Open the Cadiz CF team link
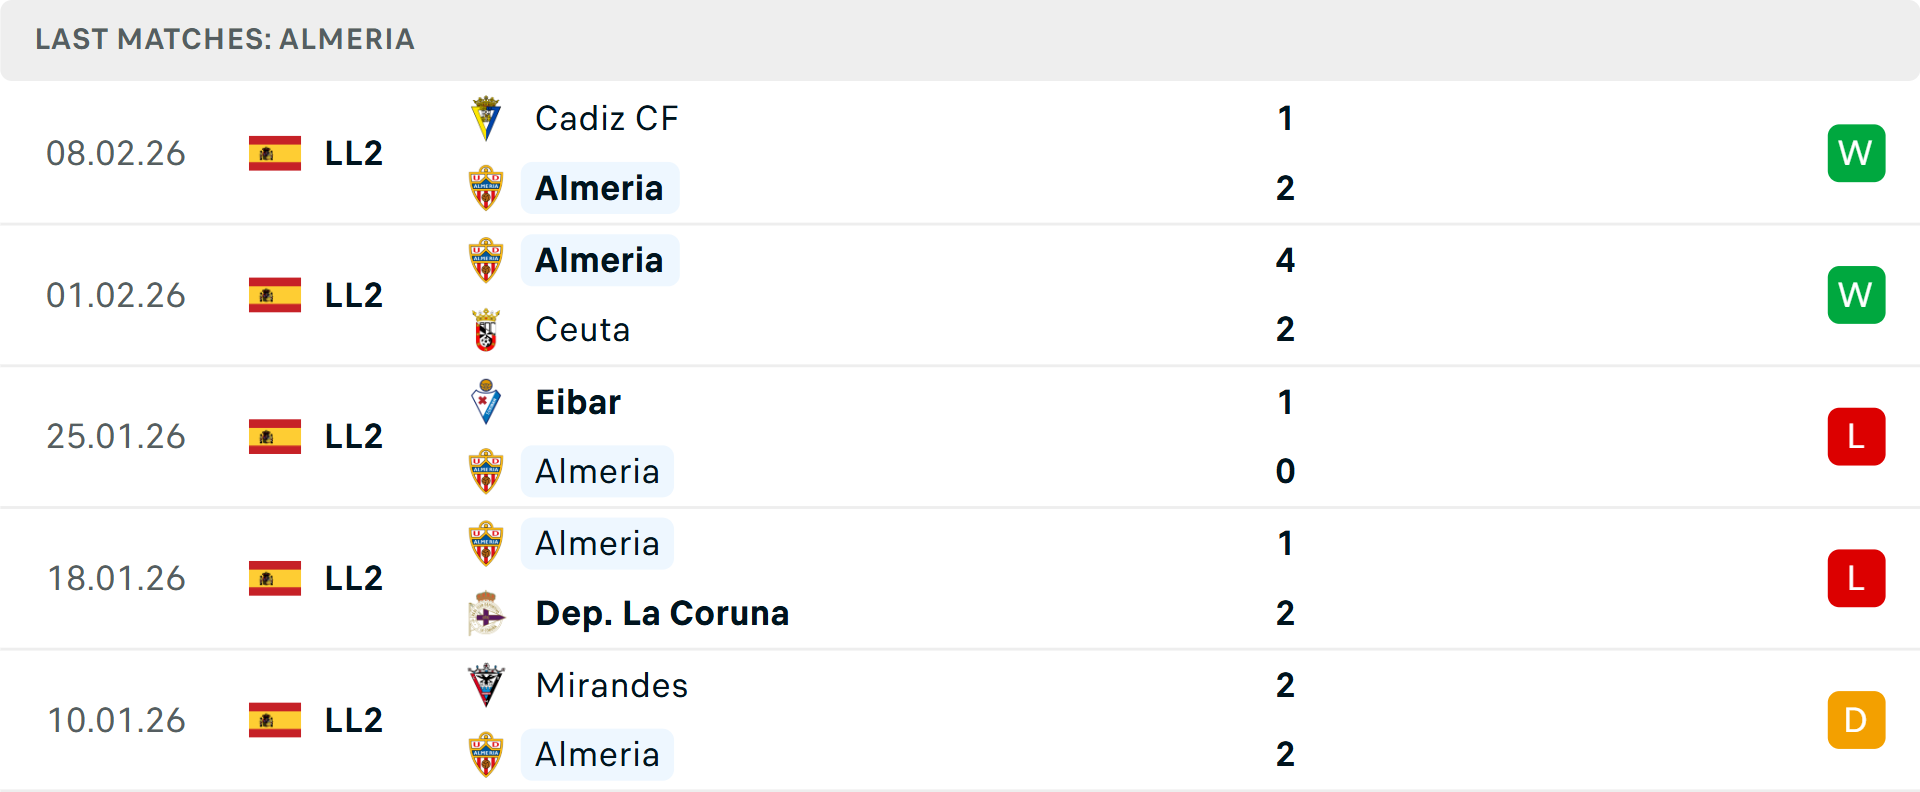Screen dimensions: 1920x792 pos(606,119)
